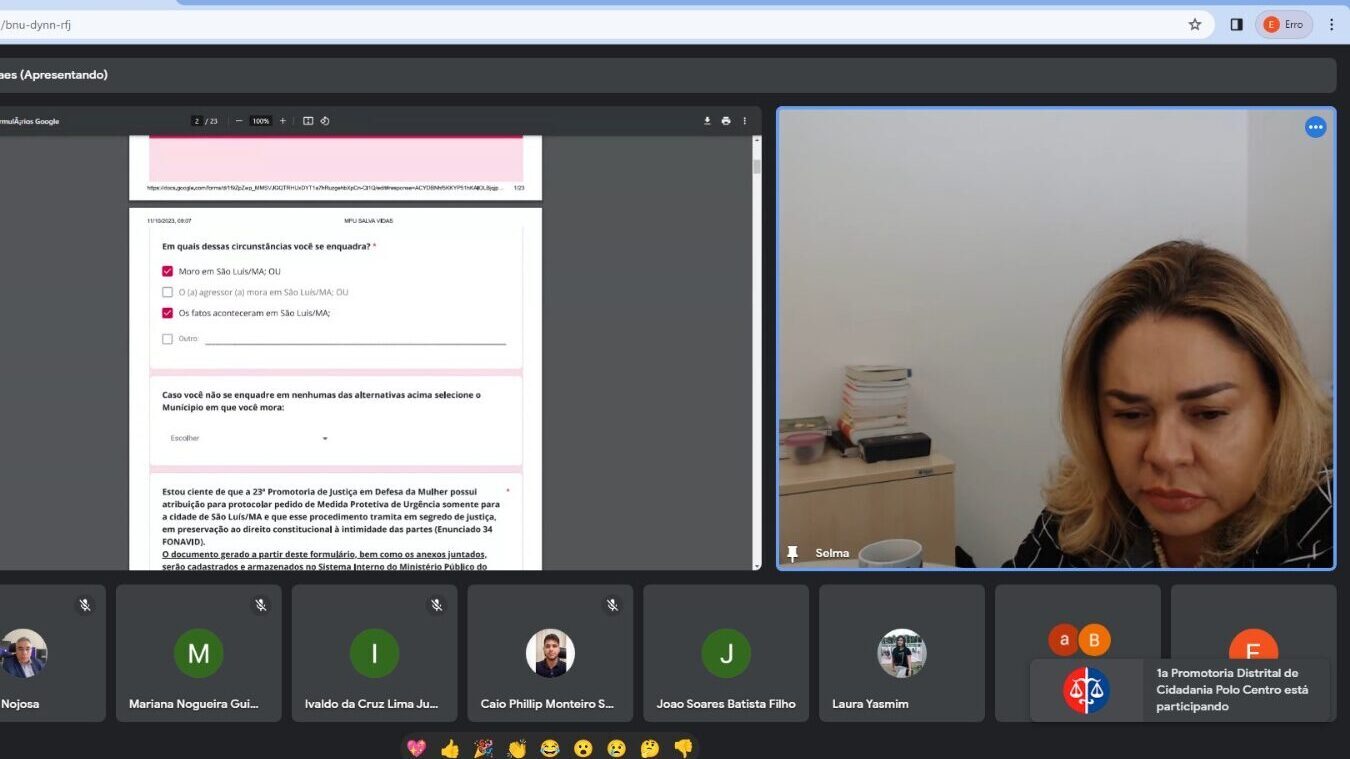Open the browser side panel

tap(1236, 25)
